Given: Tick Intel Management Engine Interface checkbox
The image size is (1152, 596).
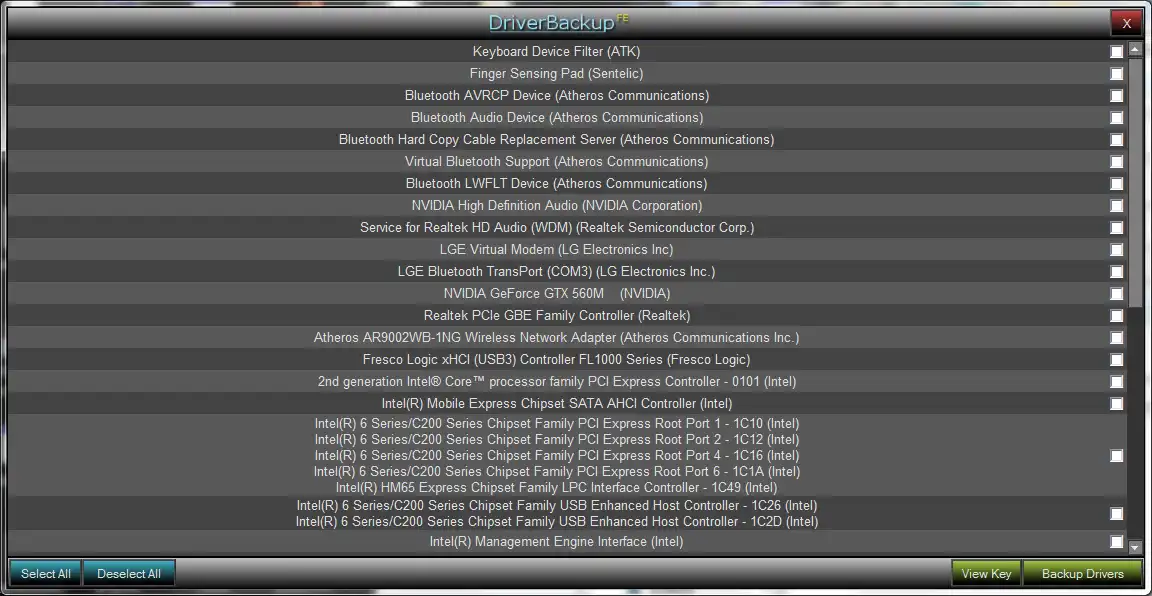Looking at the screenshot, I should 1117,542.
